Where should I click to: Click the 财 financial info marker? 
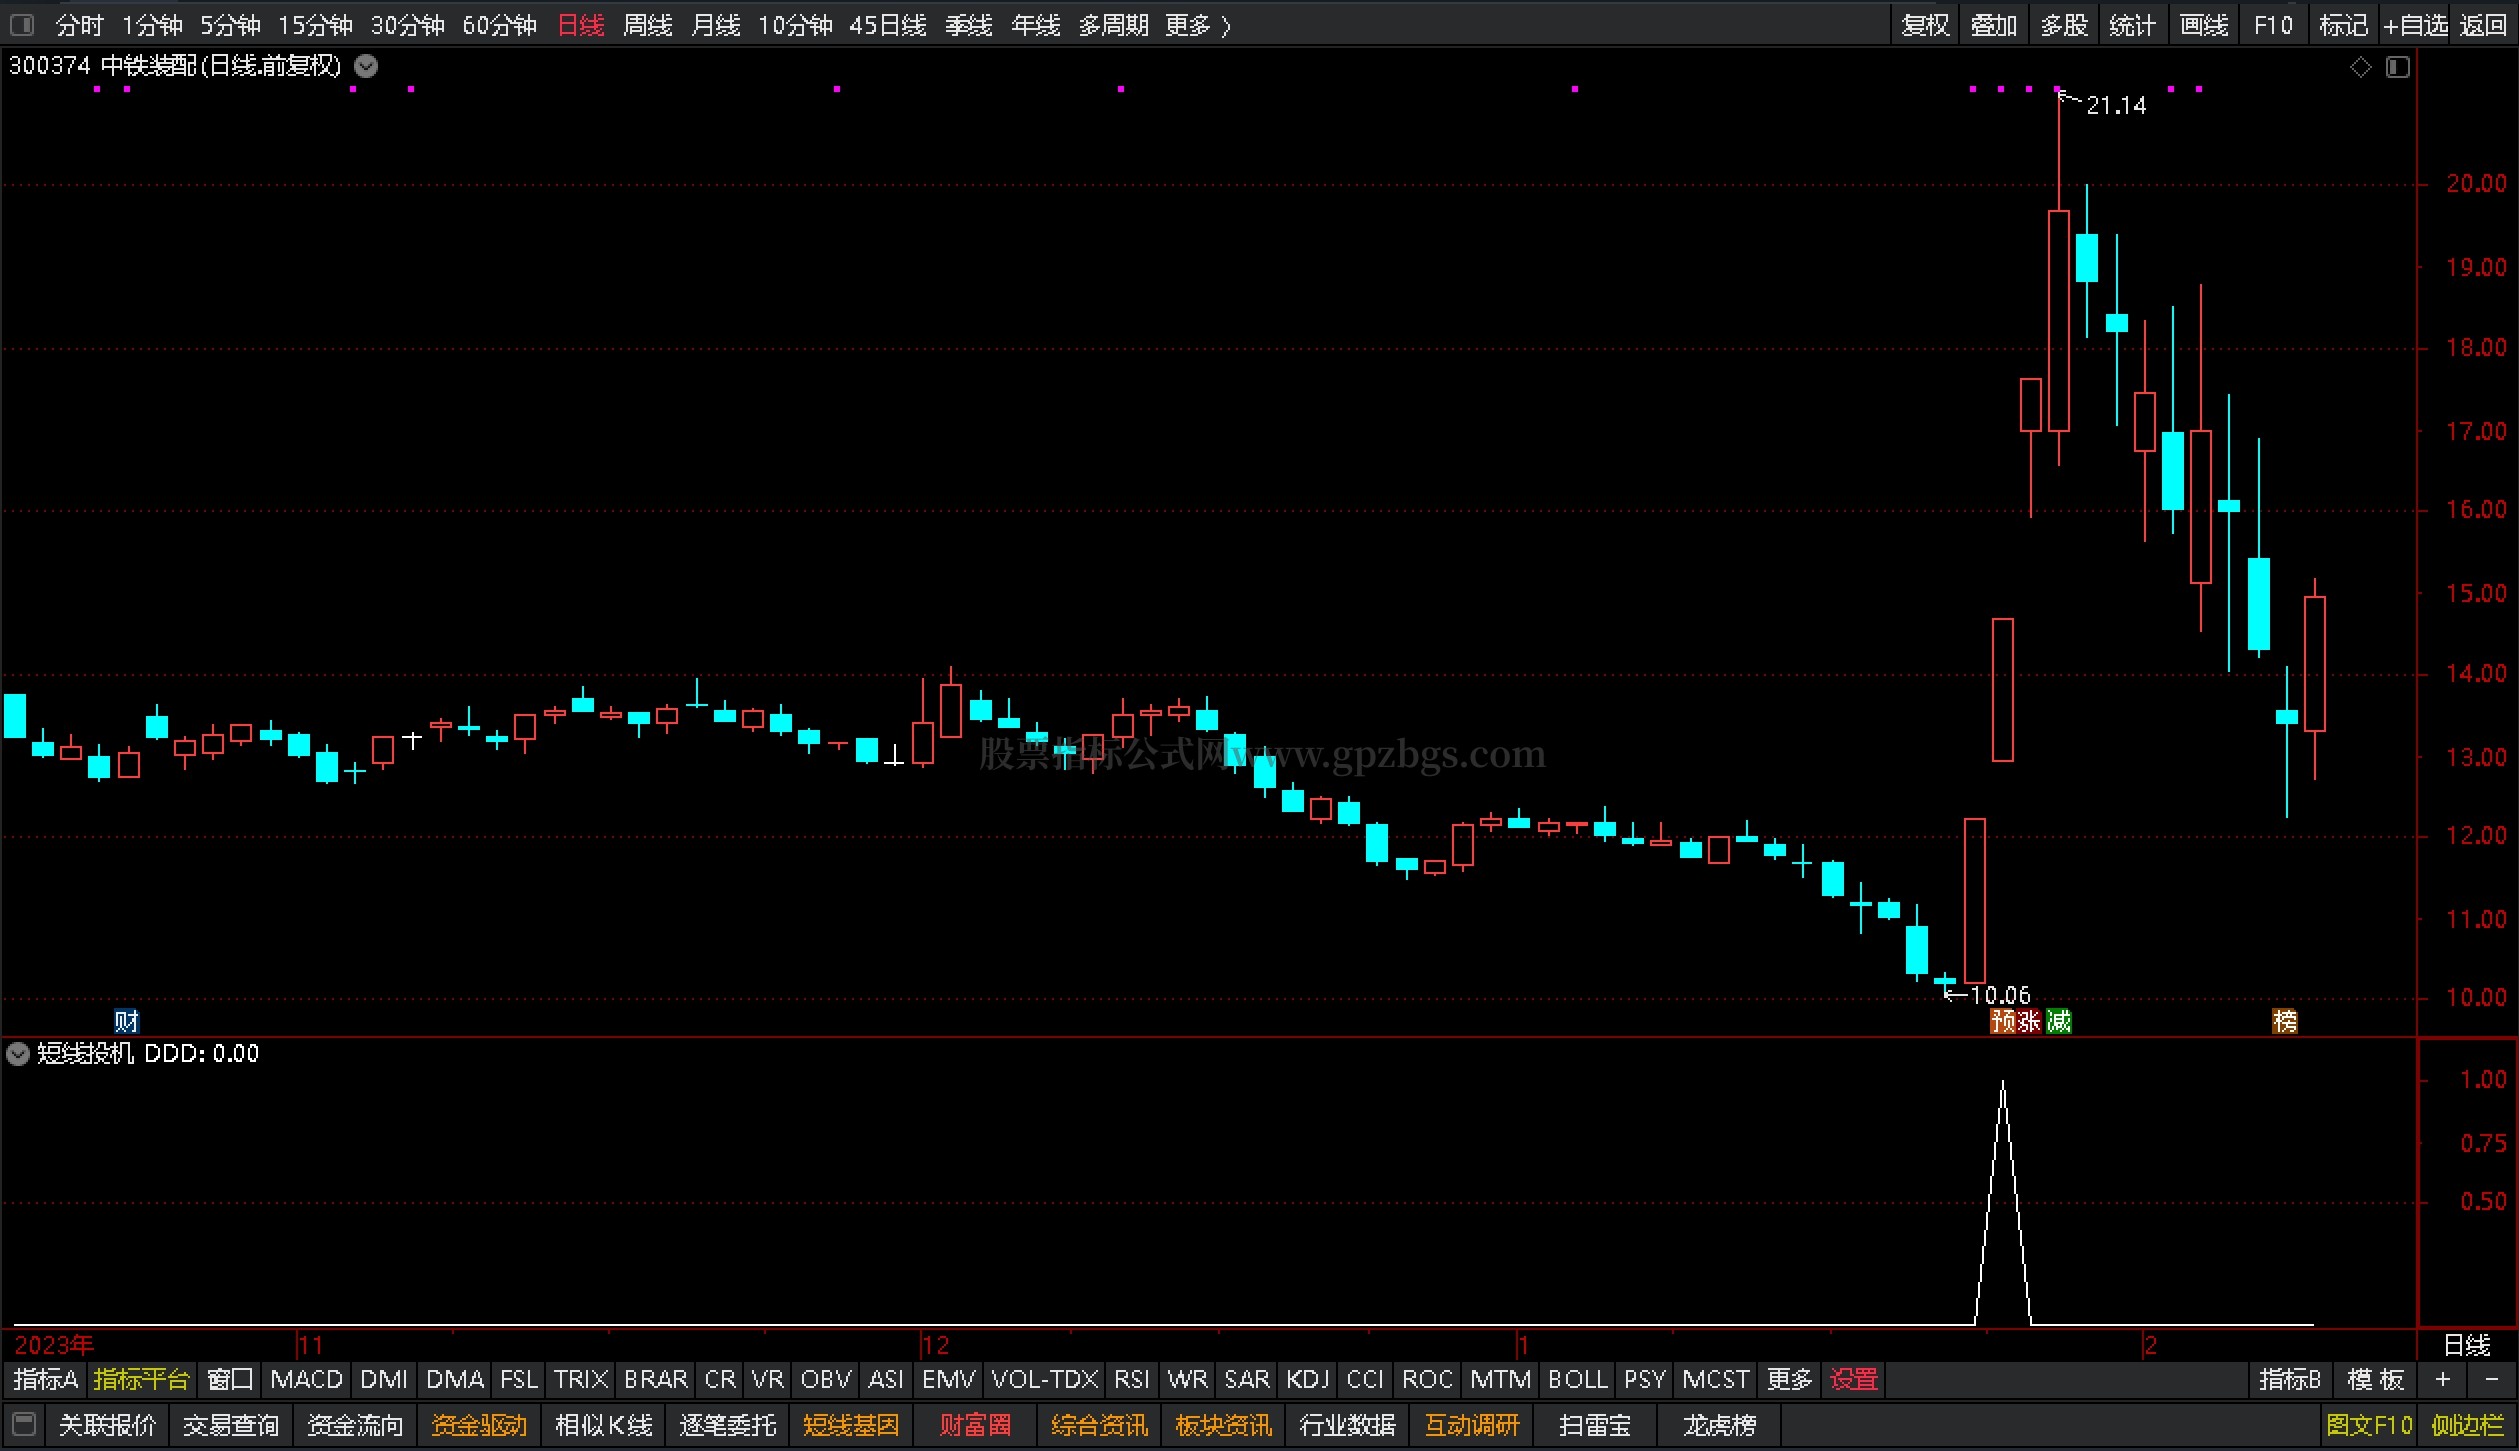point(126,1021)
